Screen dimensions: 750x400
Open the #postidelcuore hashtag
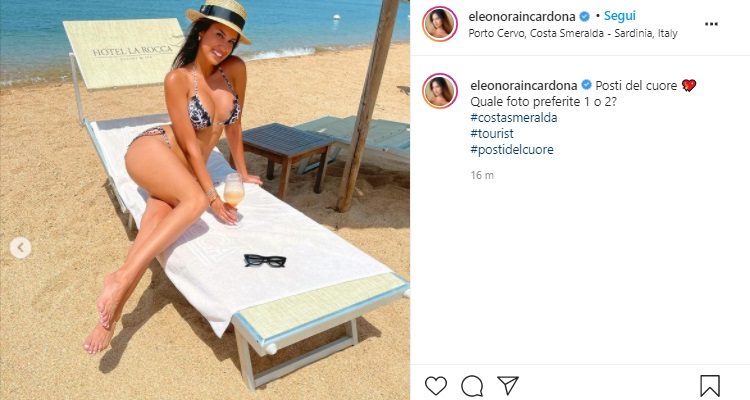point(512,149)
